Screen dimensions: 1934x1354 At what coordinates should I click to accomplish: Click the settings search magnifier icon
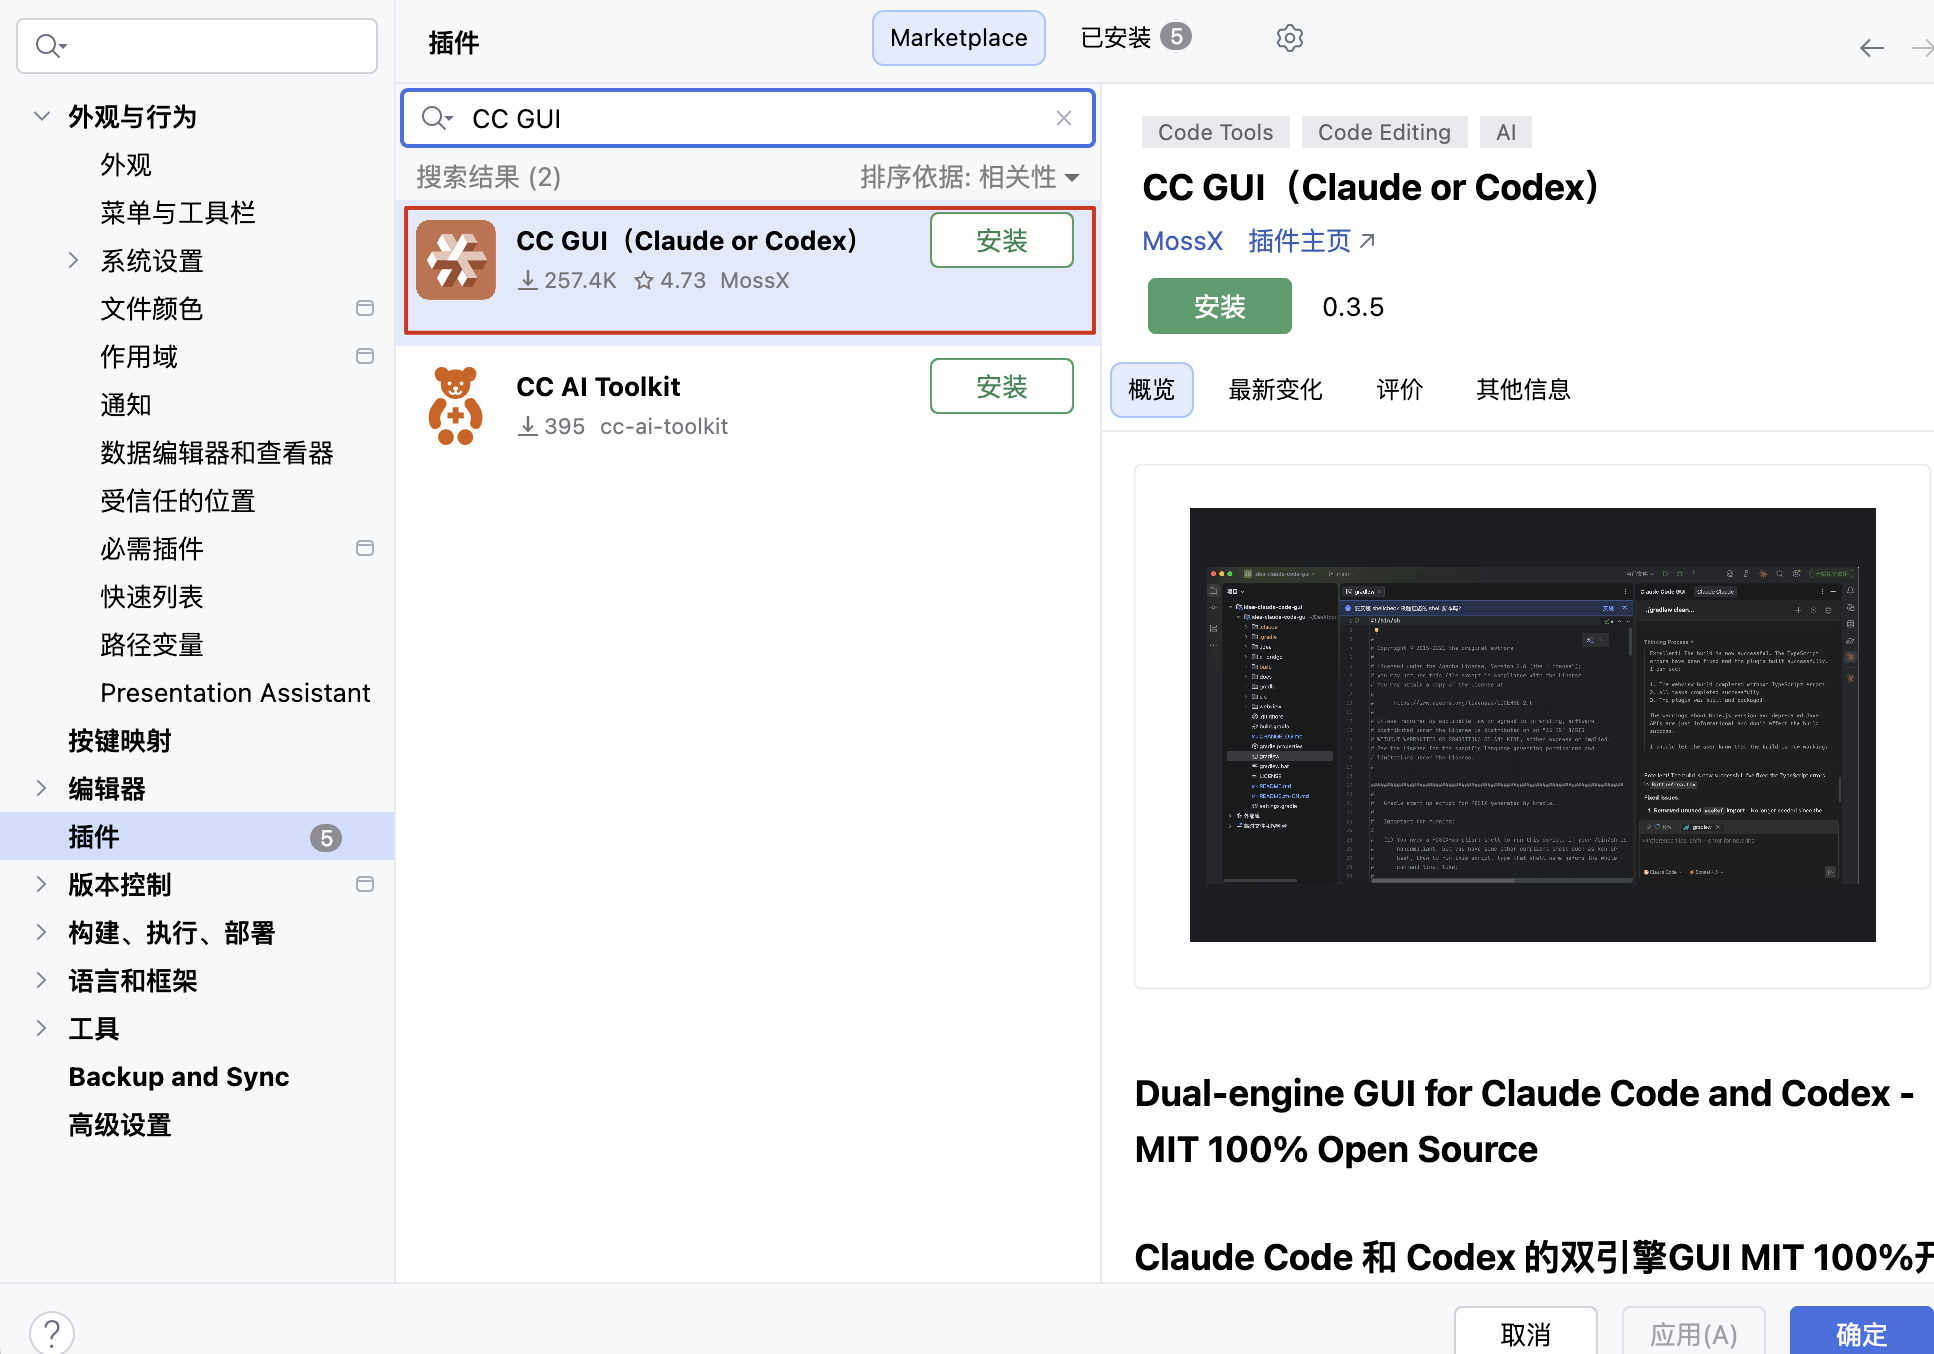(x=50, y=45)
